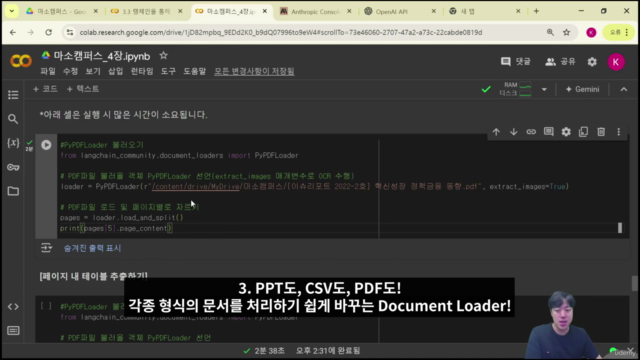Open more cell actions menu
640x360 pixels.
click(618, 132)
